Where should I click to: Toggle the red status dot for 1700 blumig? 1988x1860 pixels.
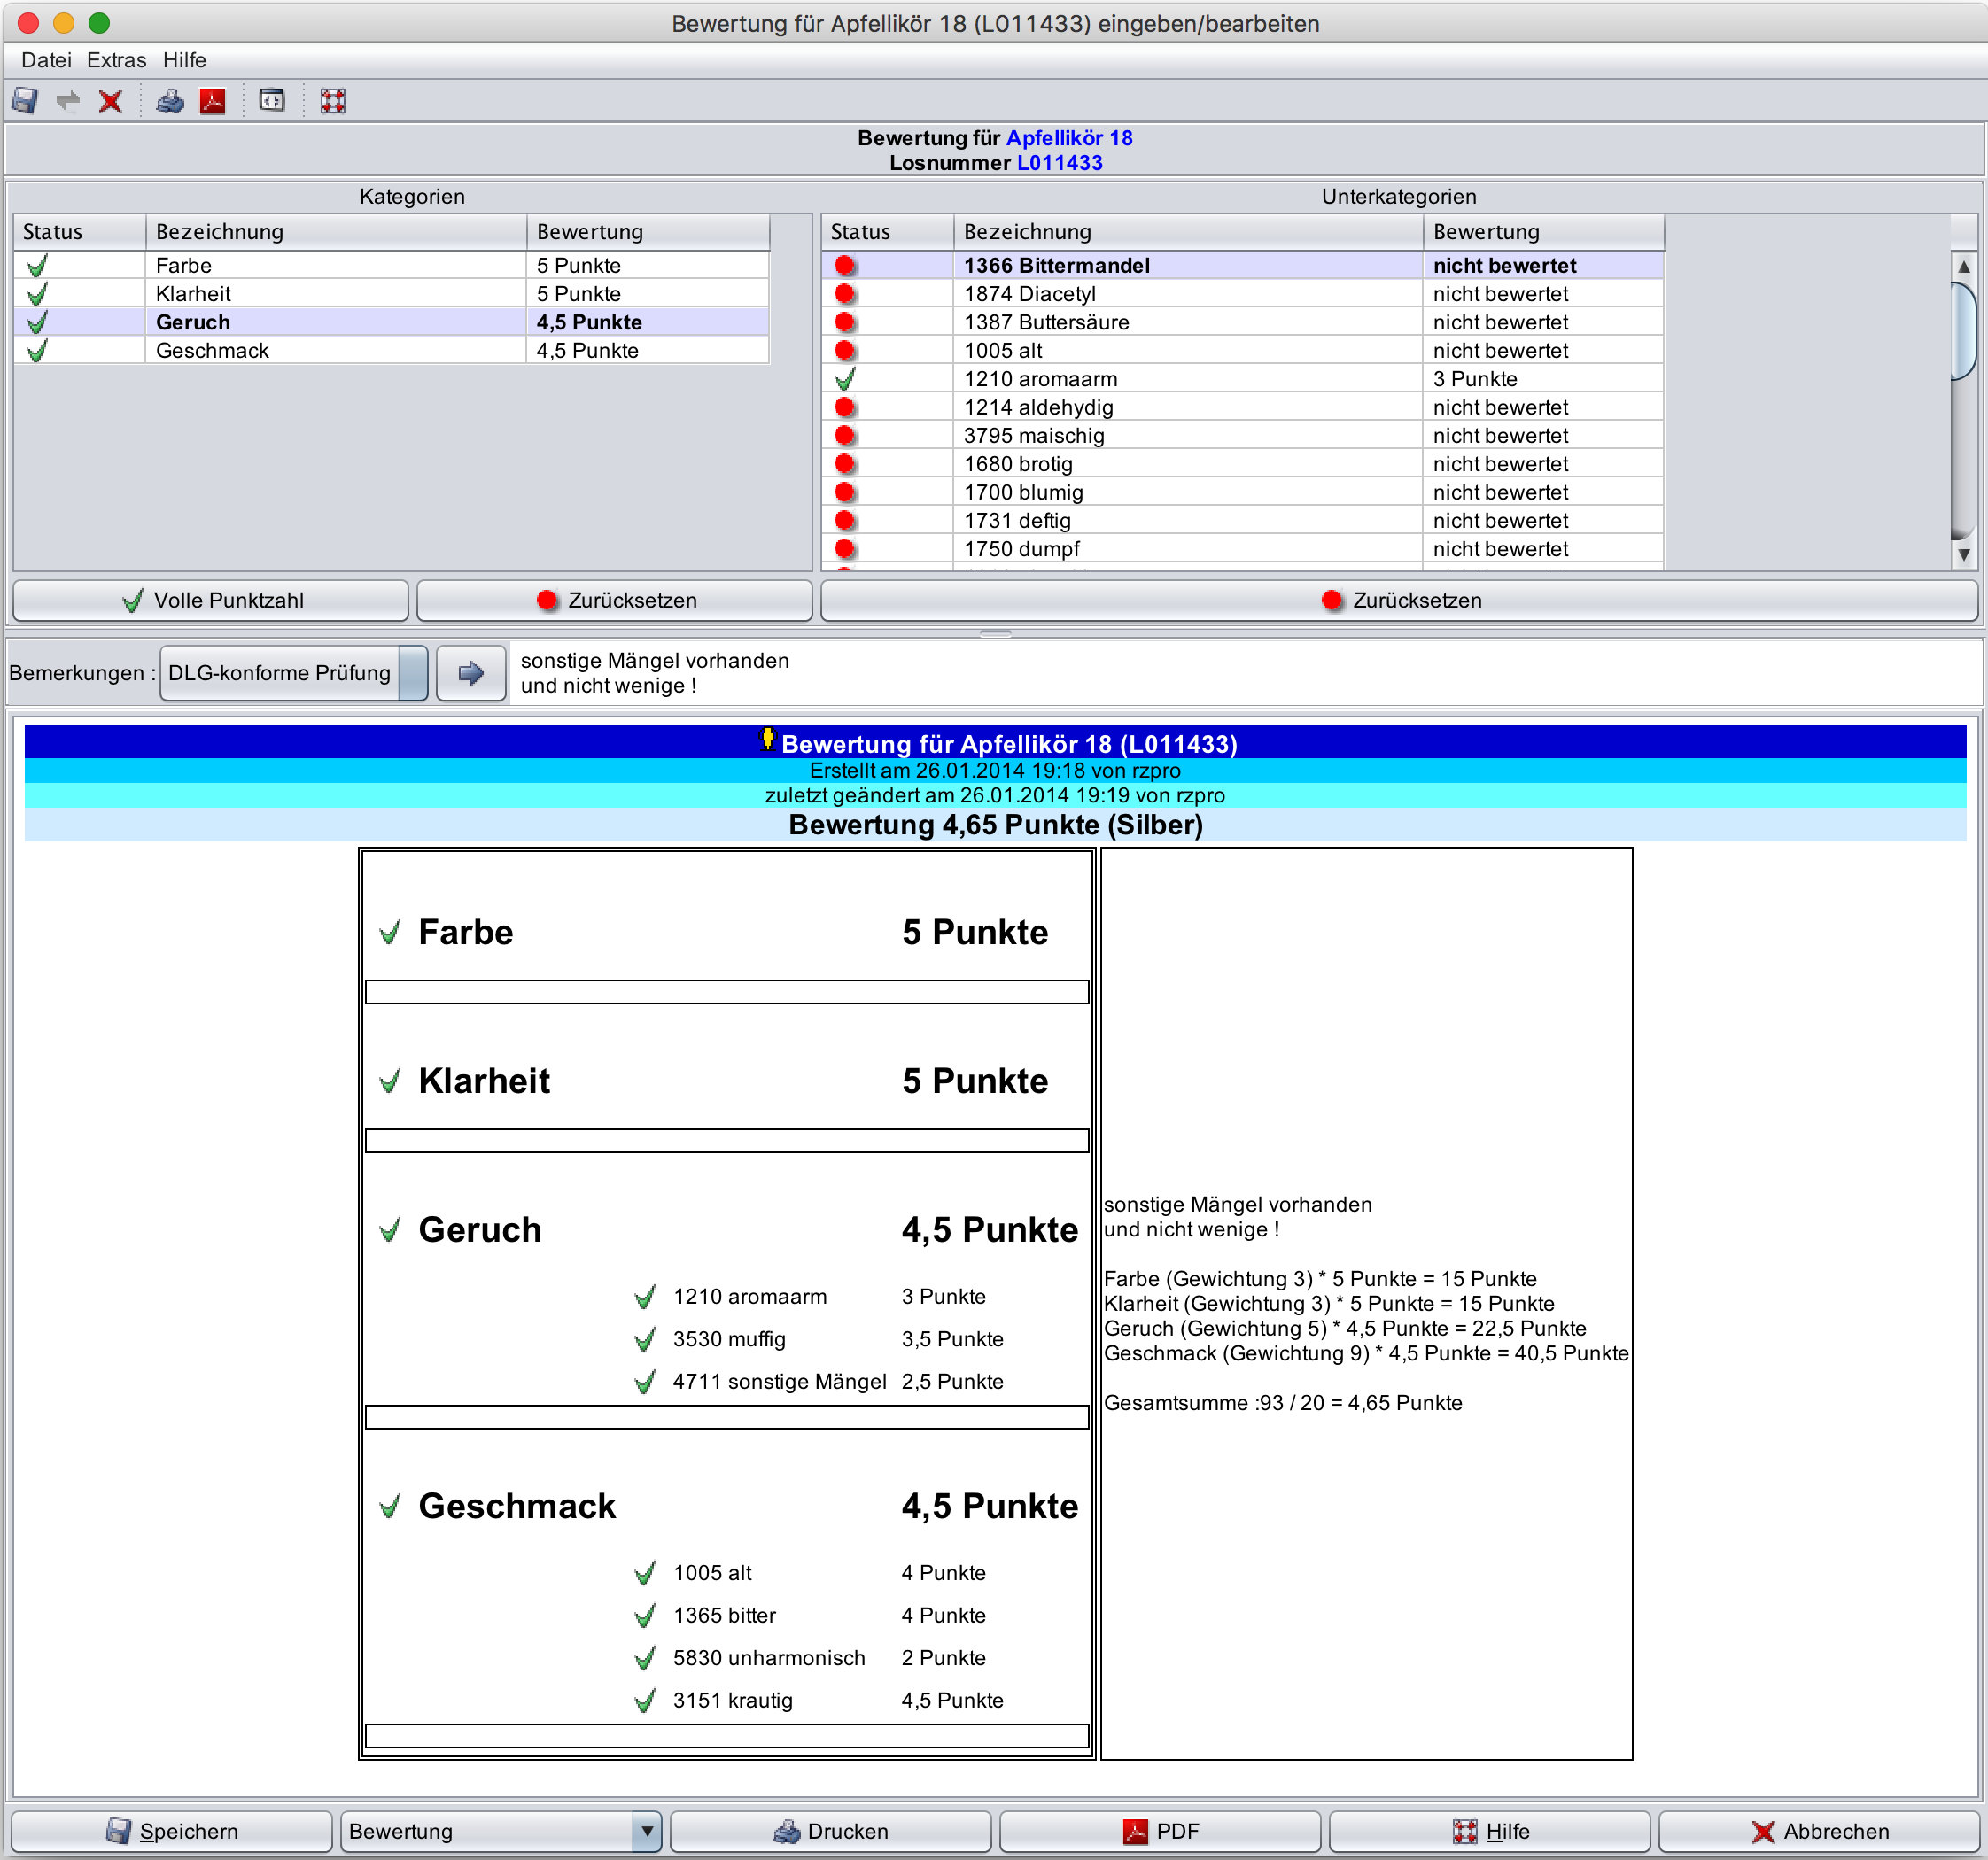[845, 492]
